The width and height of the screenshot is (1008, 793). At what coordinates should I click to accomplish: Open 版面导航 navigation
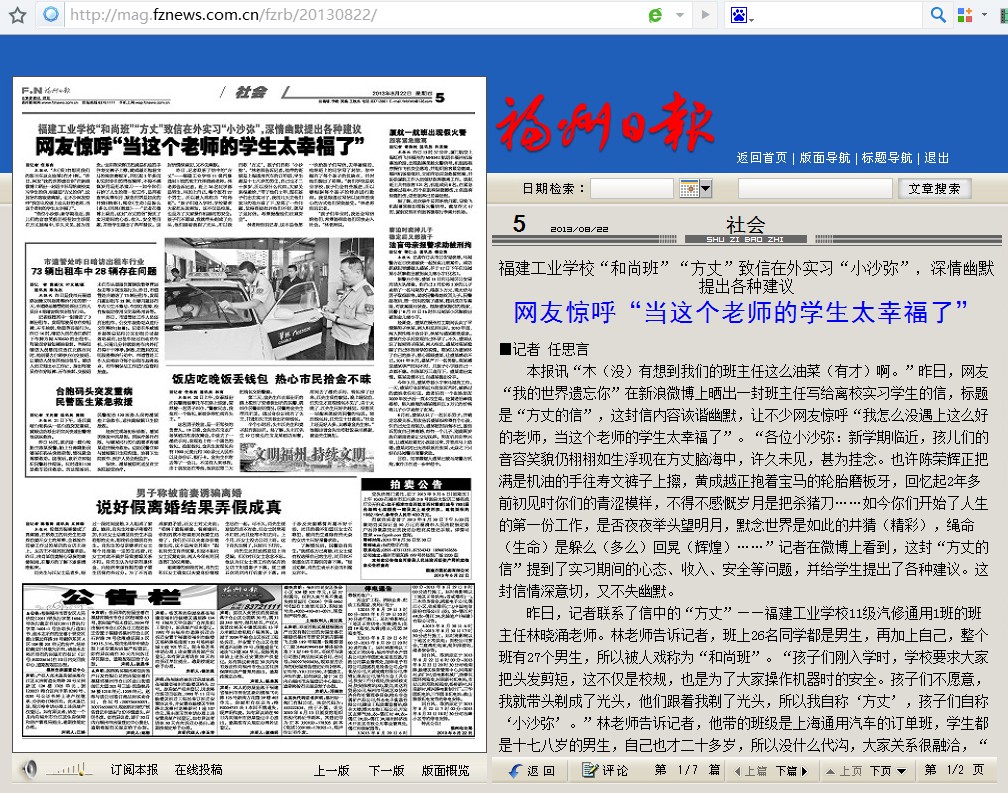pos(825,158)
